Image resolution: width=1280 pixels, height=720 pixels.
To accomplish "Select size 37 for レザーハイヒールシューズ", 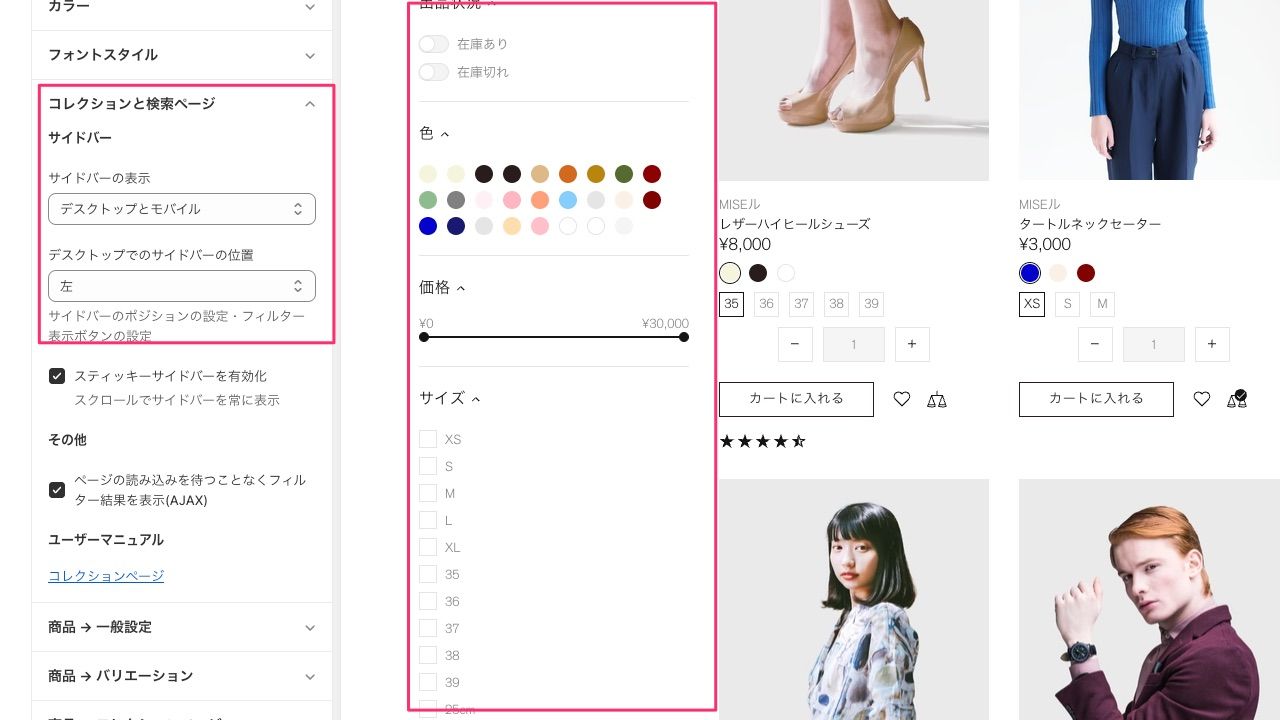I will (801, 304).
